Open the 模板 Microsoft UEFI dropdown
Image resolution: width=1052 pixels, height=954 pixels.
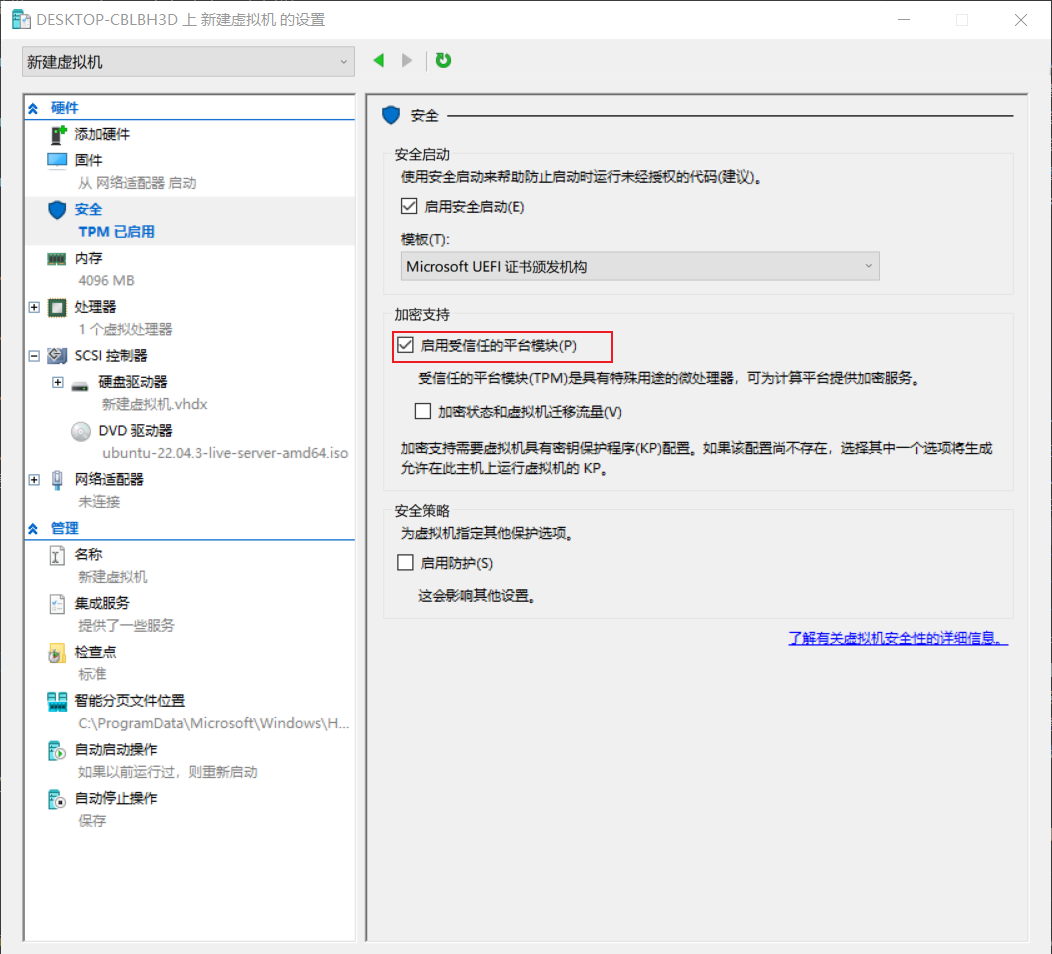pyautogui.click(x=639, y=266)
